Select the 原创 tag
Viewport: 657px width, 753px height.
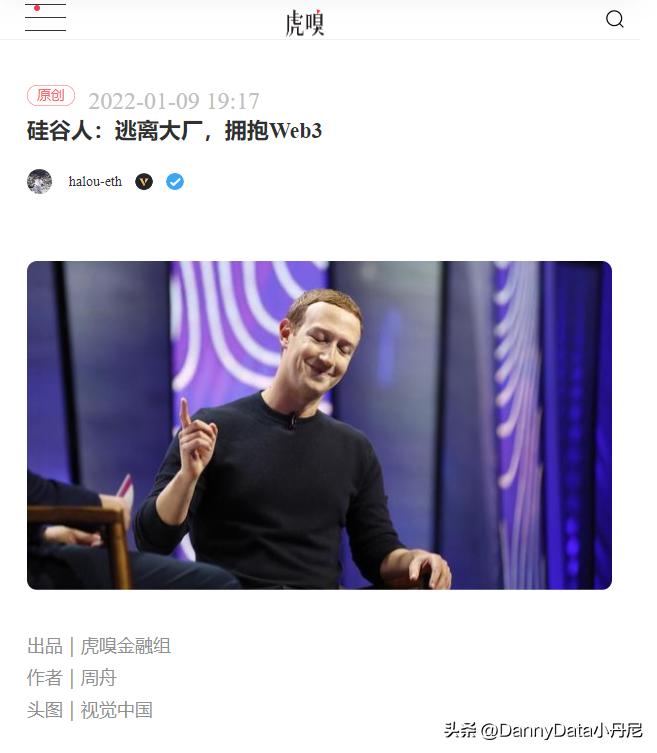[51, 95]
